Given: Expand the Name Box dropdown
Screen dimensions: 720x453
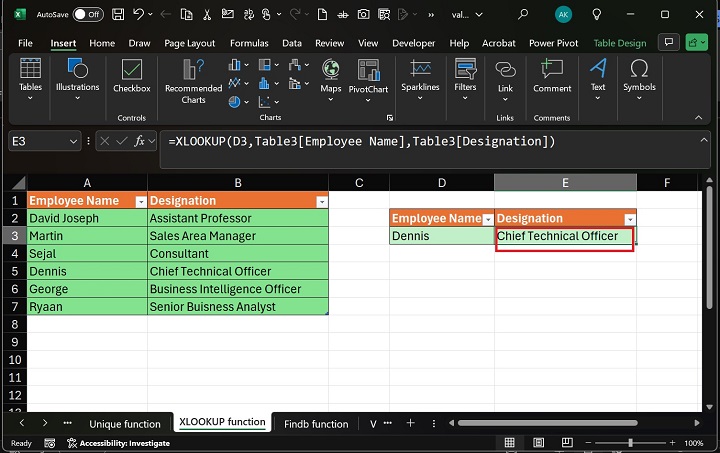Looking at the screenshot, I should (74, 142).
